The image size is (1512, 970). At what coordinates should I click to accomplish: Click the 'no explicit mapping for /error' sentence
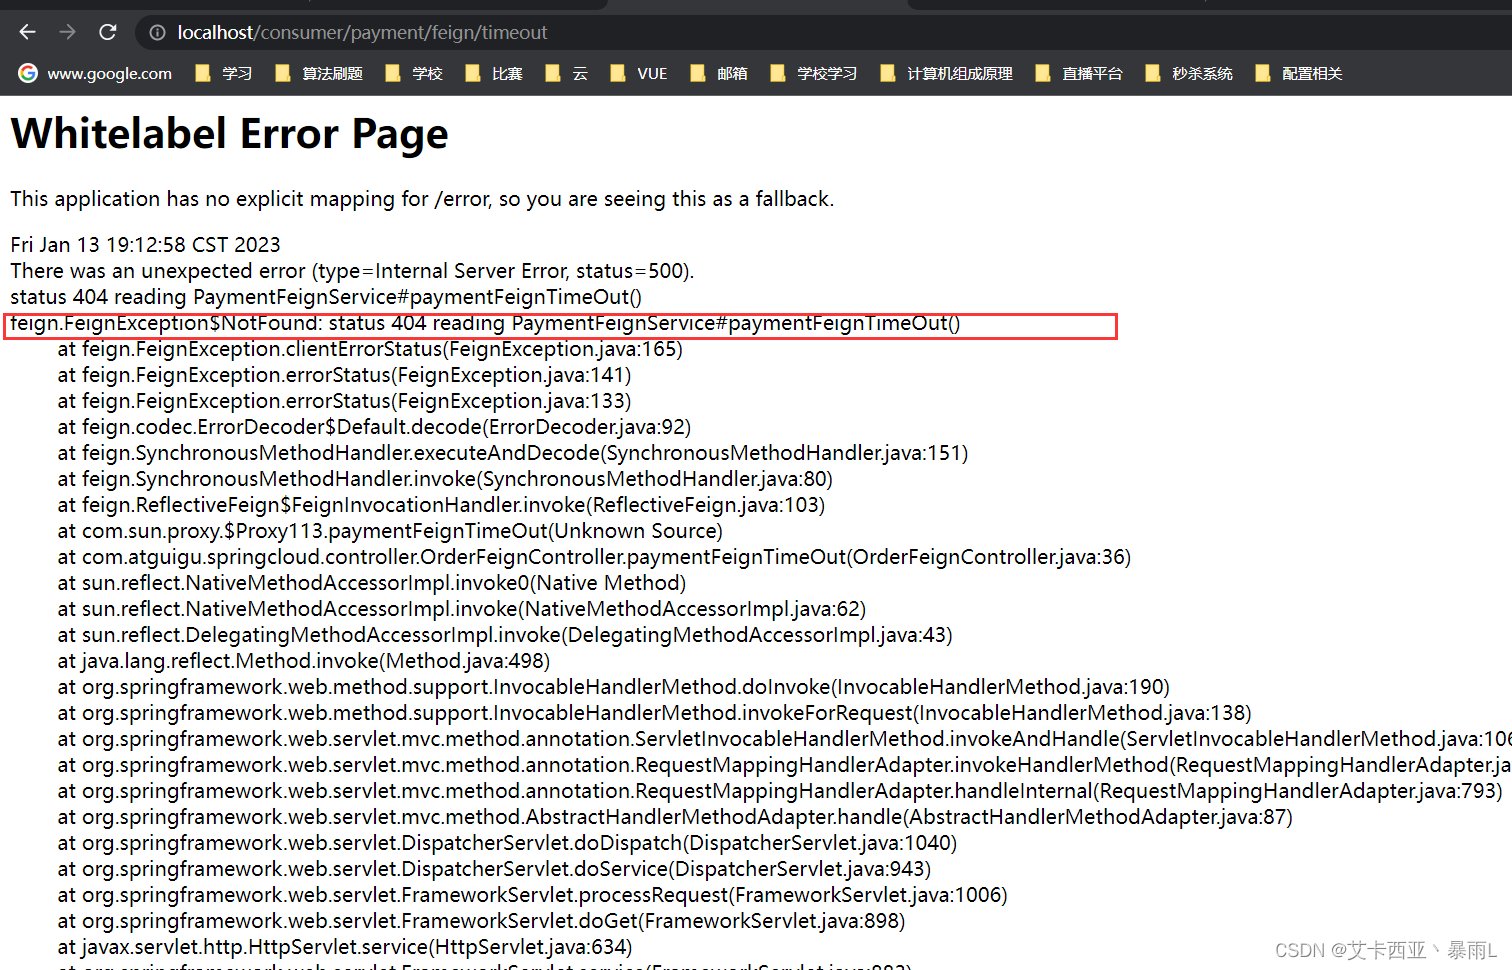point(422,199)
